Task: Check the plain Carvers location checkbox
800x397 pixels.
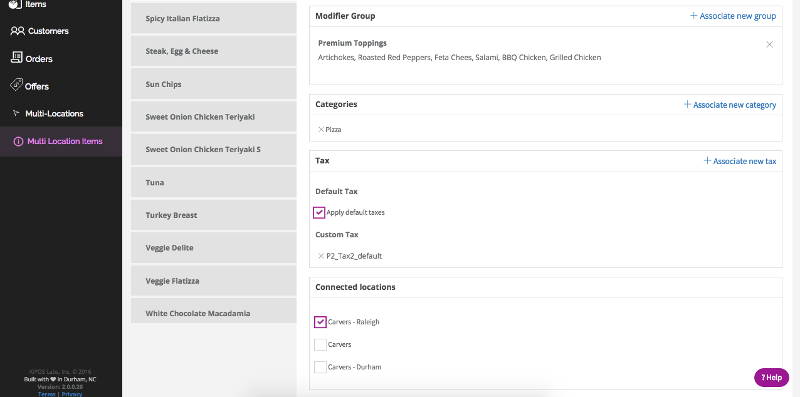Action: tap(320, 344)
